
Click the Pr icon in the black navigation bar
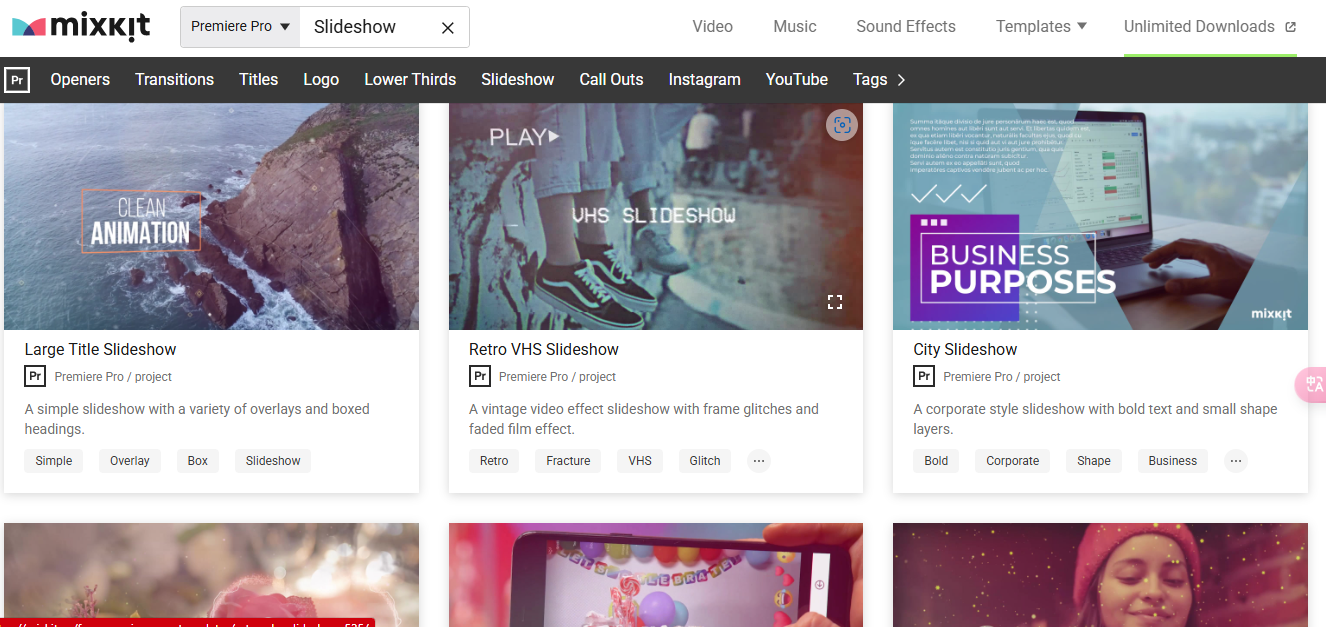(17, 79)
